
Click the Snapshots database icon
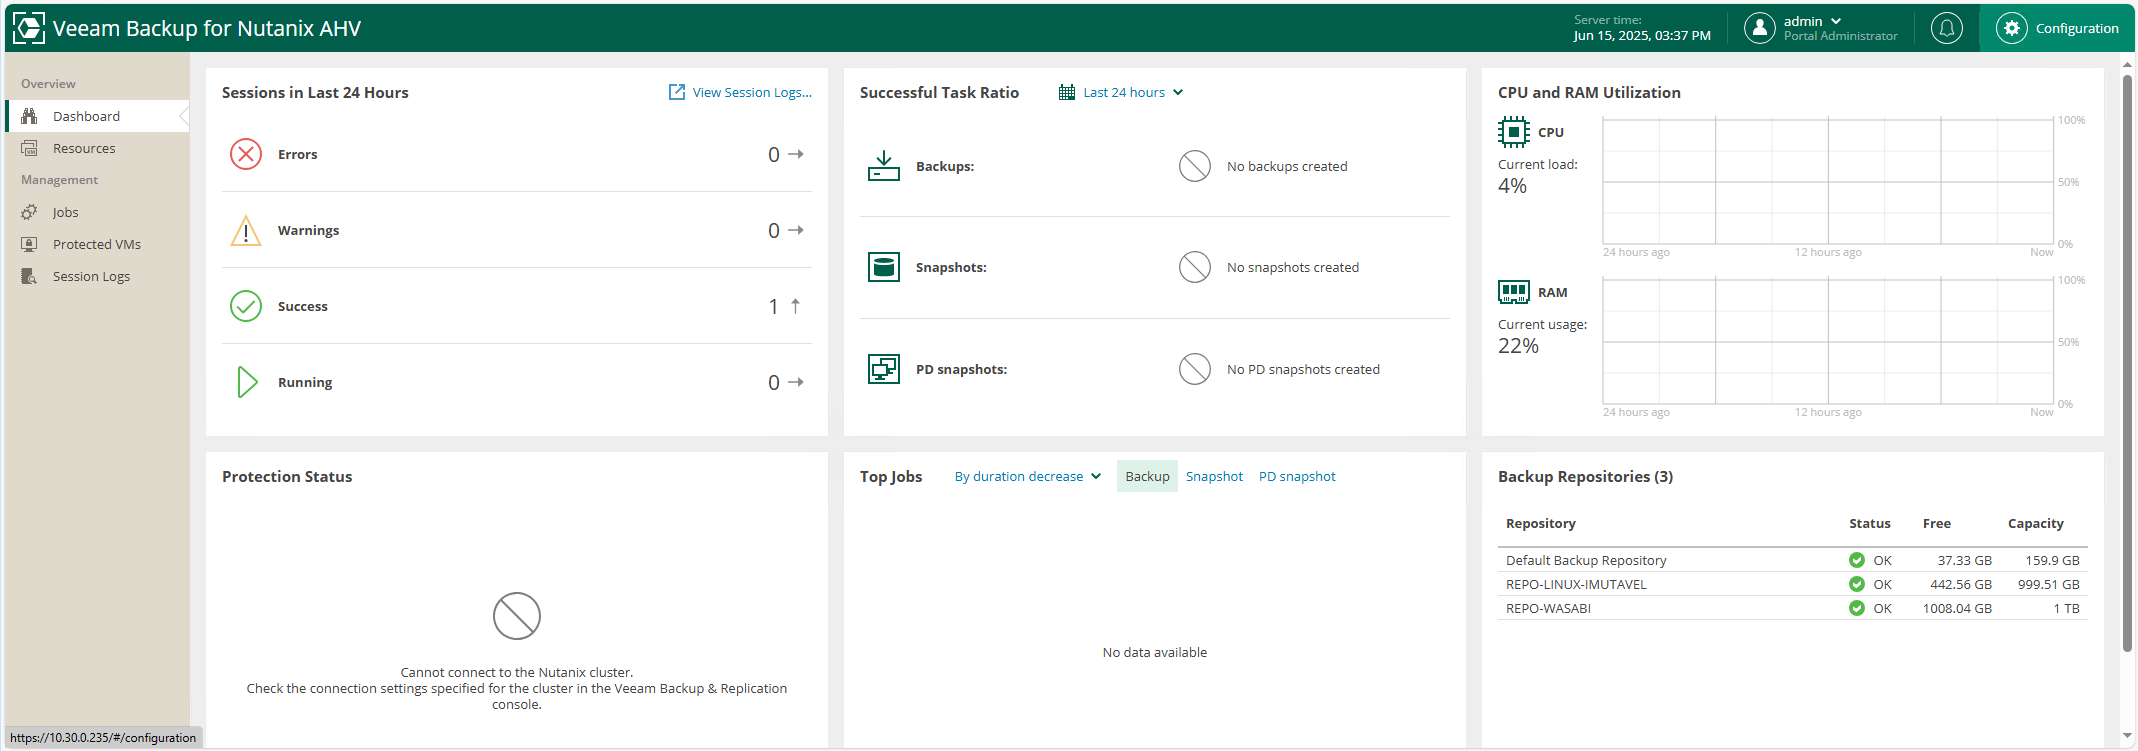coord(884,267)
